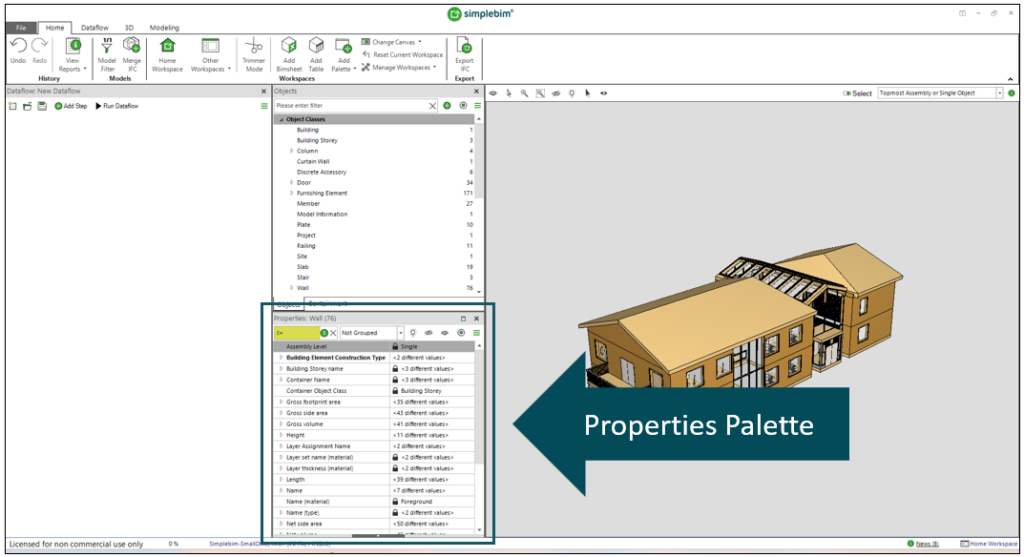This screenshot has width=1024, height=557.
Task: Create a new dataflow via the first Dataflow icon
Action: pyautogui.click(x=12, y=106)
